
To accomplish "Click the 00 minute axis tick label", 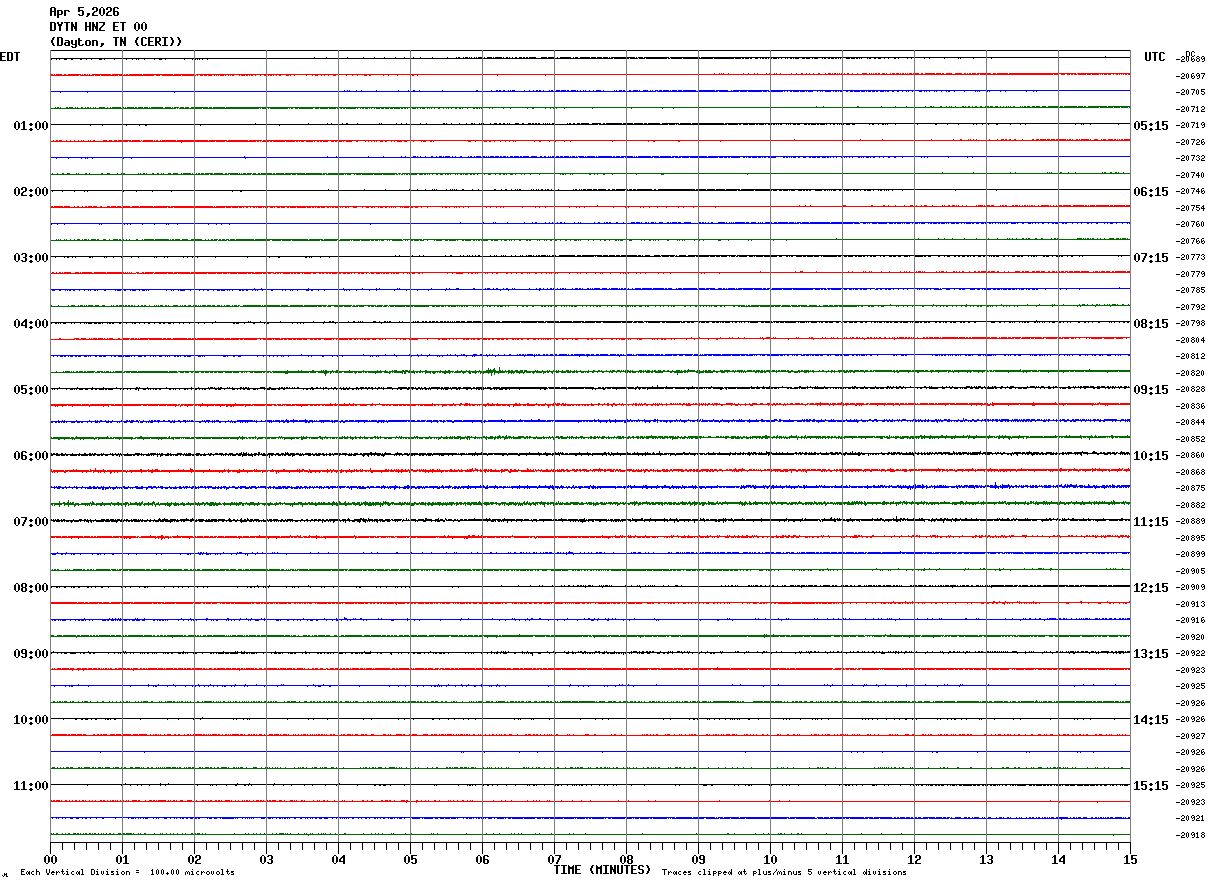I will tap(50, 859).
